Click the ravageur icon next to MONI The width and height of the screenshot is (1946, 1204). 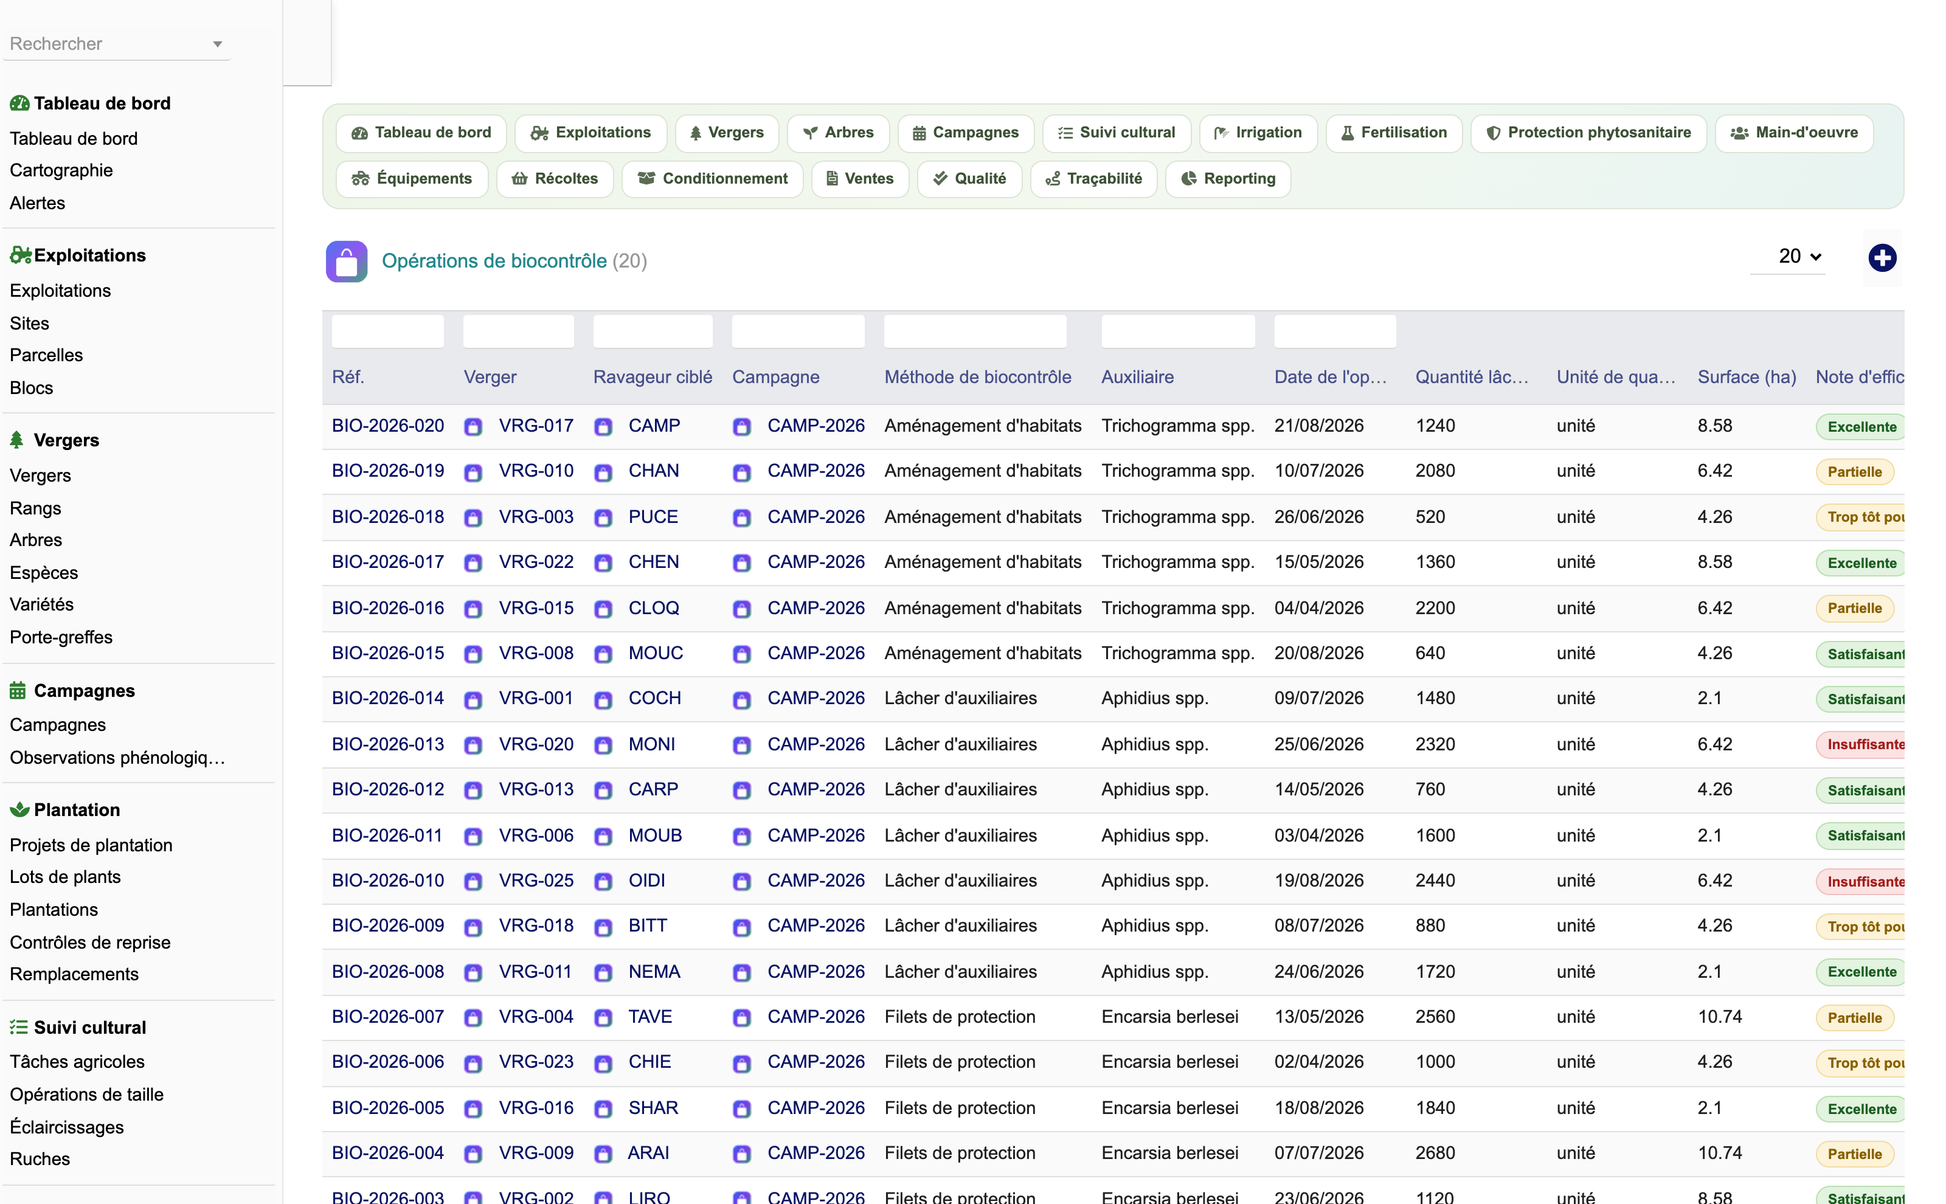[603, 745]
